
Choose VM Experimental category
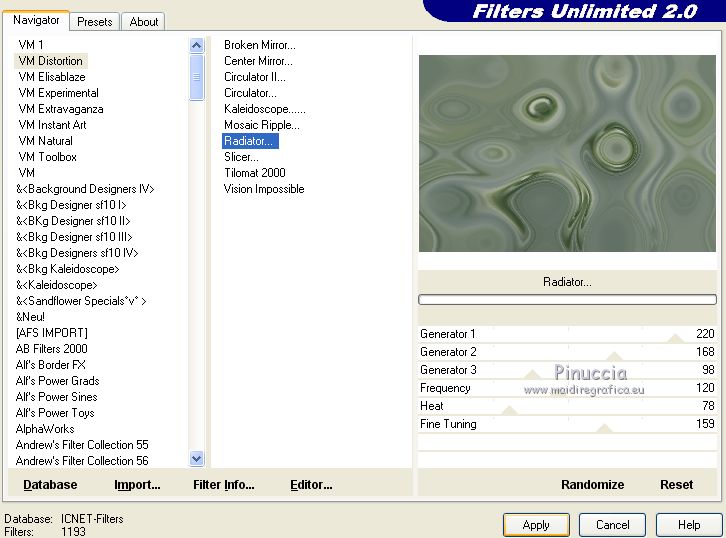click(x=58, y=93)
